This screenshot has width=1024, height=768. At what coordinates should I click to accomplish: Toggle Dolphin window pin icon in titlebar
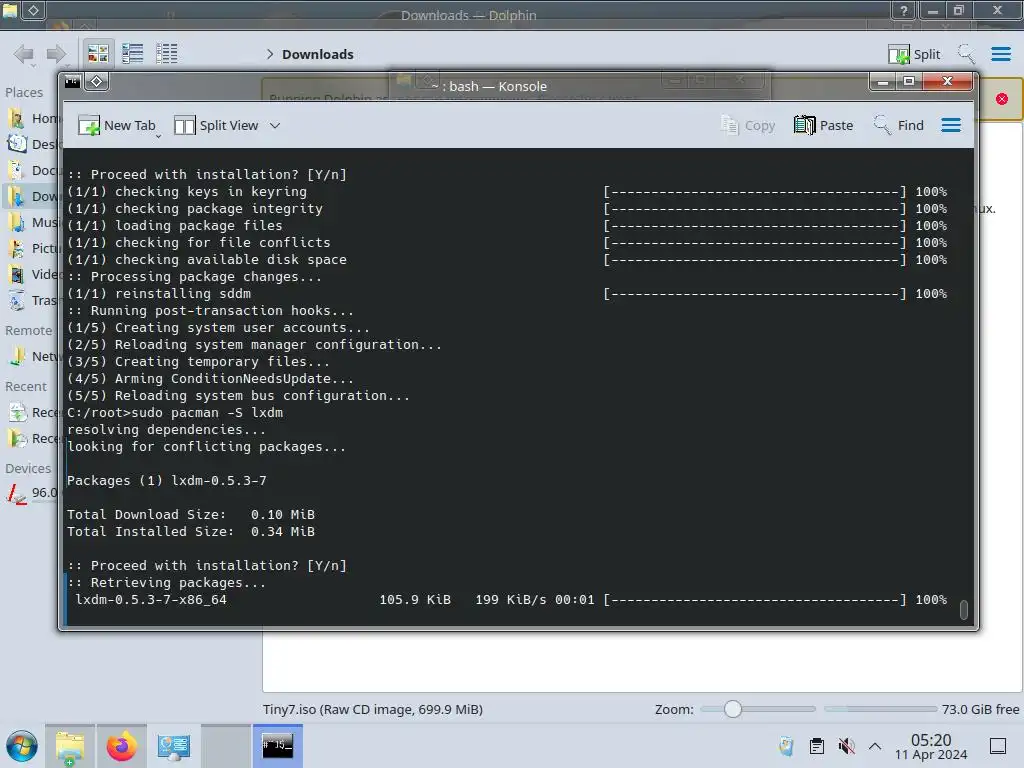pyautogui.click(x=33, y=10)
